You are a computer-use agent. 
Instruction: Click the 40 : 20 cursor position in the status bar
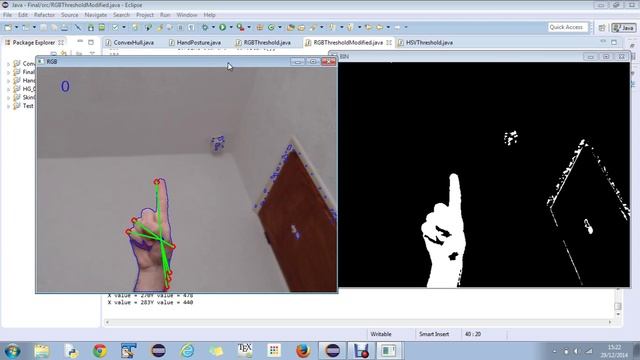tap(473, 334)
